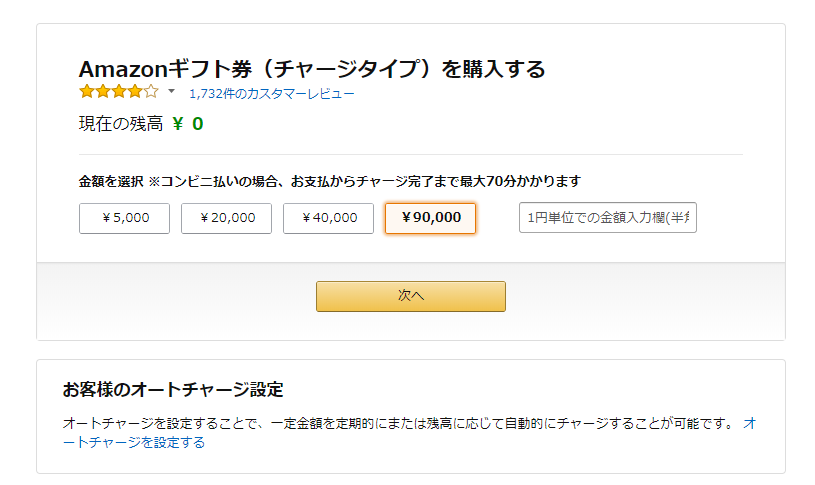Screen dimensions: 815x485
Task: Choose the ¥20,000 amount option
Action: tap(226, 218)
